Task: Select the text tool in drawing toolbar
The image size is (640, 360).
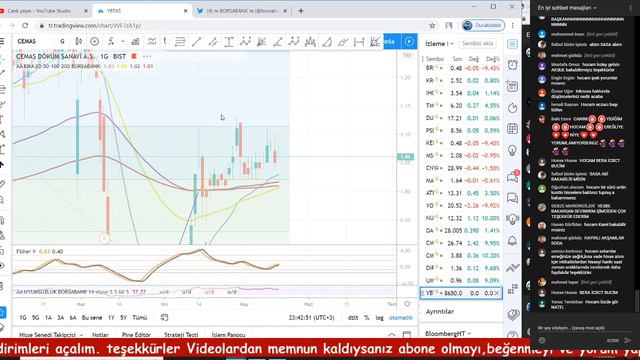Action: point(229,42)
